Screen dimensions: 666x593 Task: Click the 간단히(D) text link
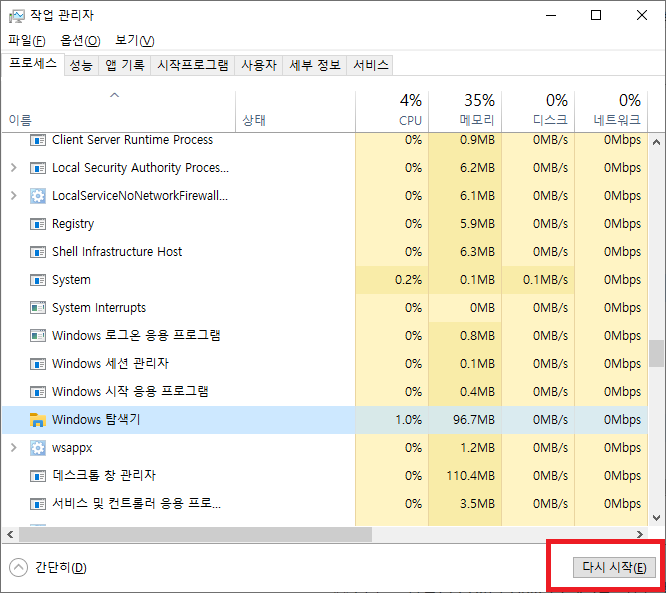click(x=61, y=568)
